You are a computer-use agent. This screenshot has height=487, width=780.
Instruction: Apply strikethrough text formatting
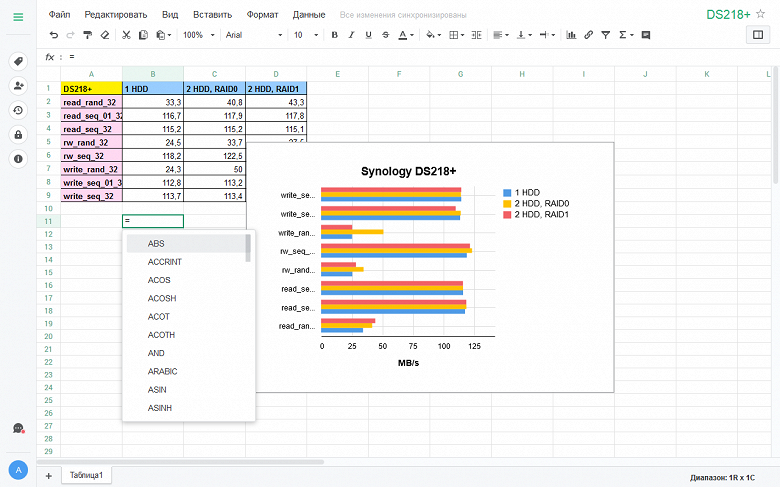click(x=386, y=35)
